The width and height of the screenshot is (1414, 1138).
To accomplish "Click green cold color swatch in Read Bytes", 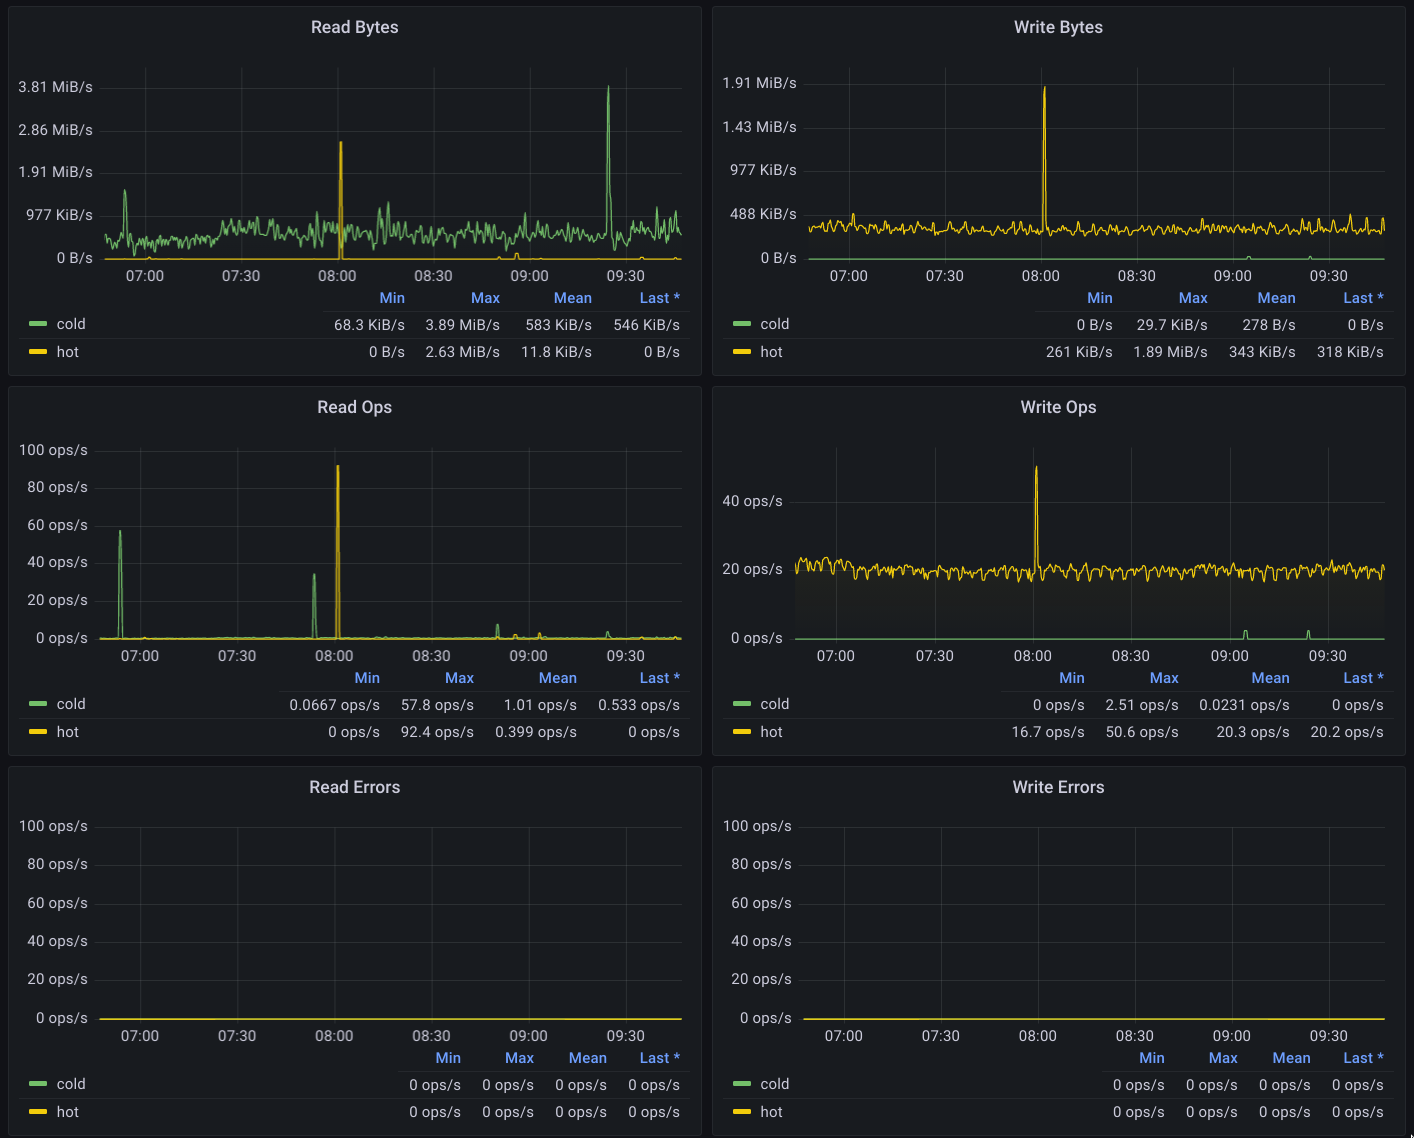I will [38, 324].
